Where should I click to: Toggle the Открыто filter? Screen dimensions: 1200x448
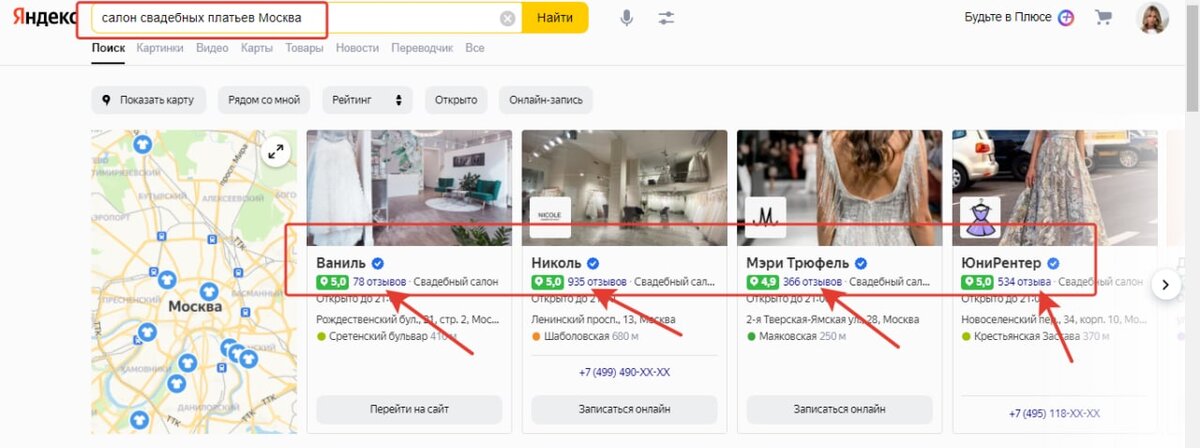point(455,100)
